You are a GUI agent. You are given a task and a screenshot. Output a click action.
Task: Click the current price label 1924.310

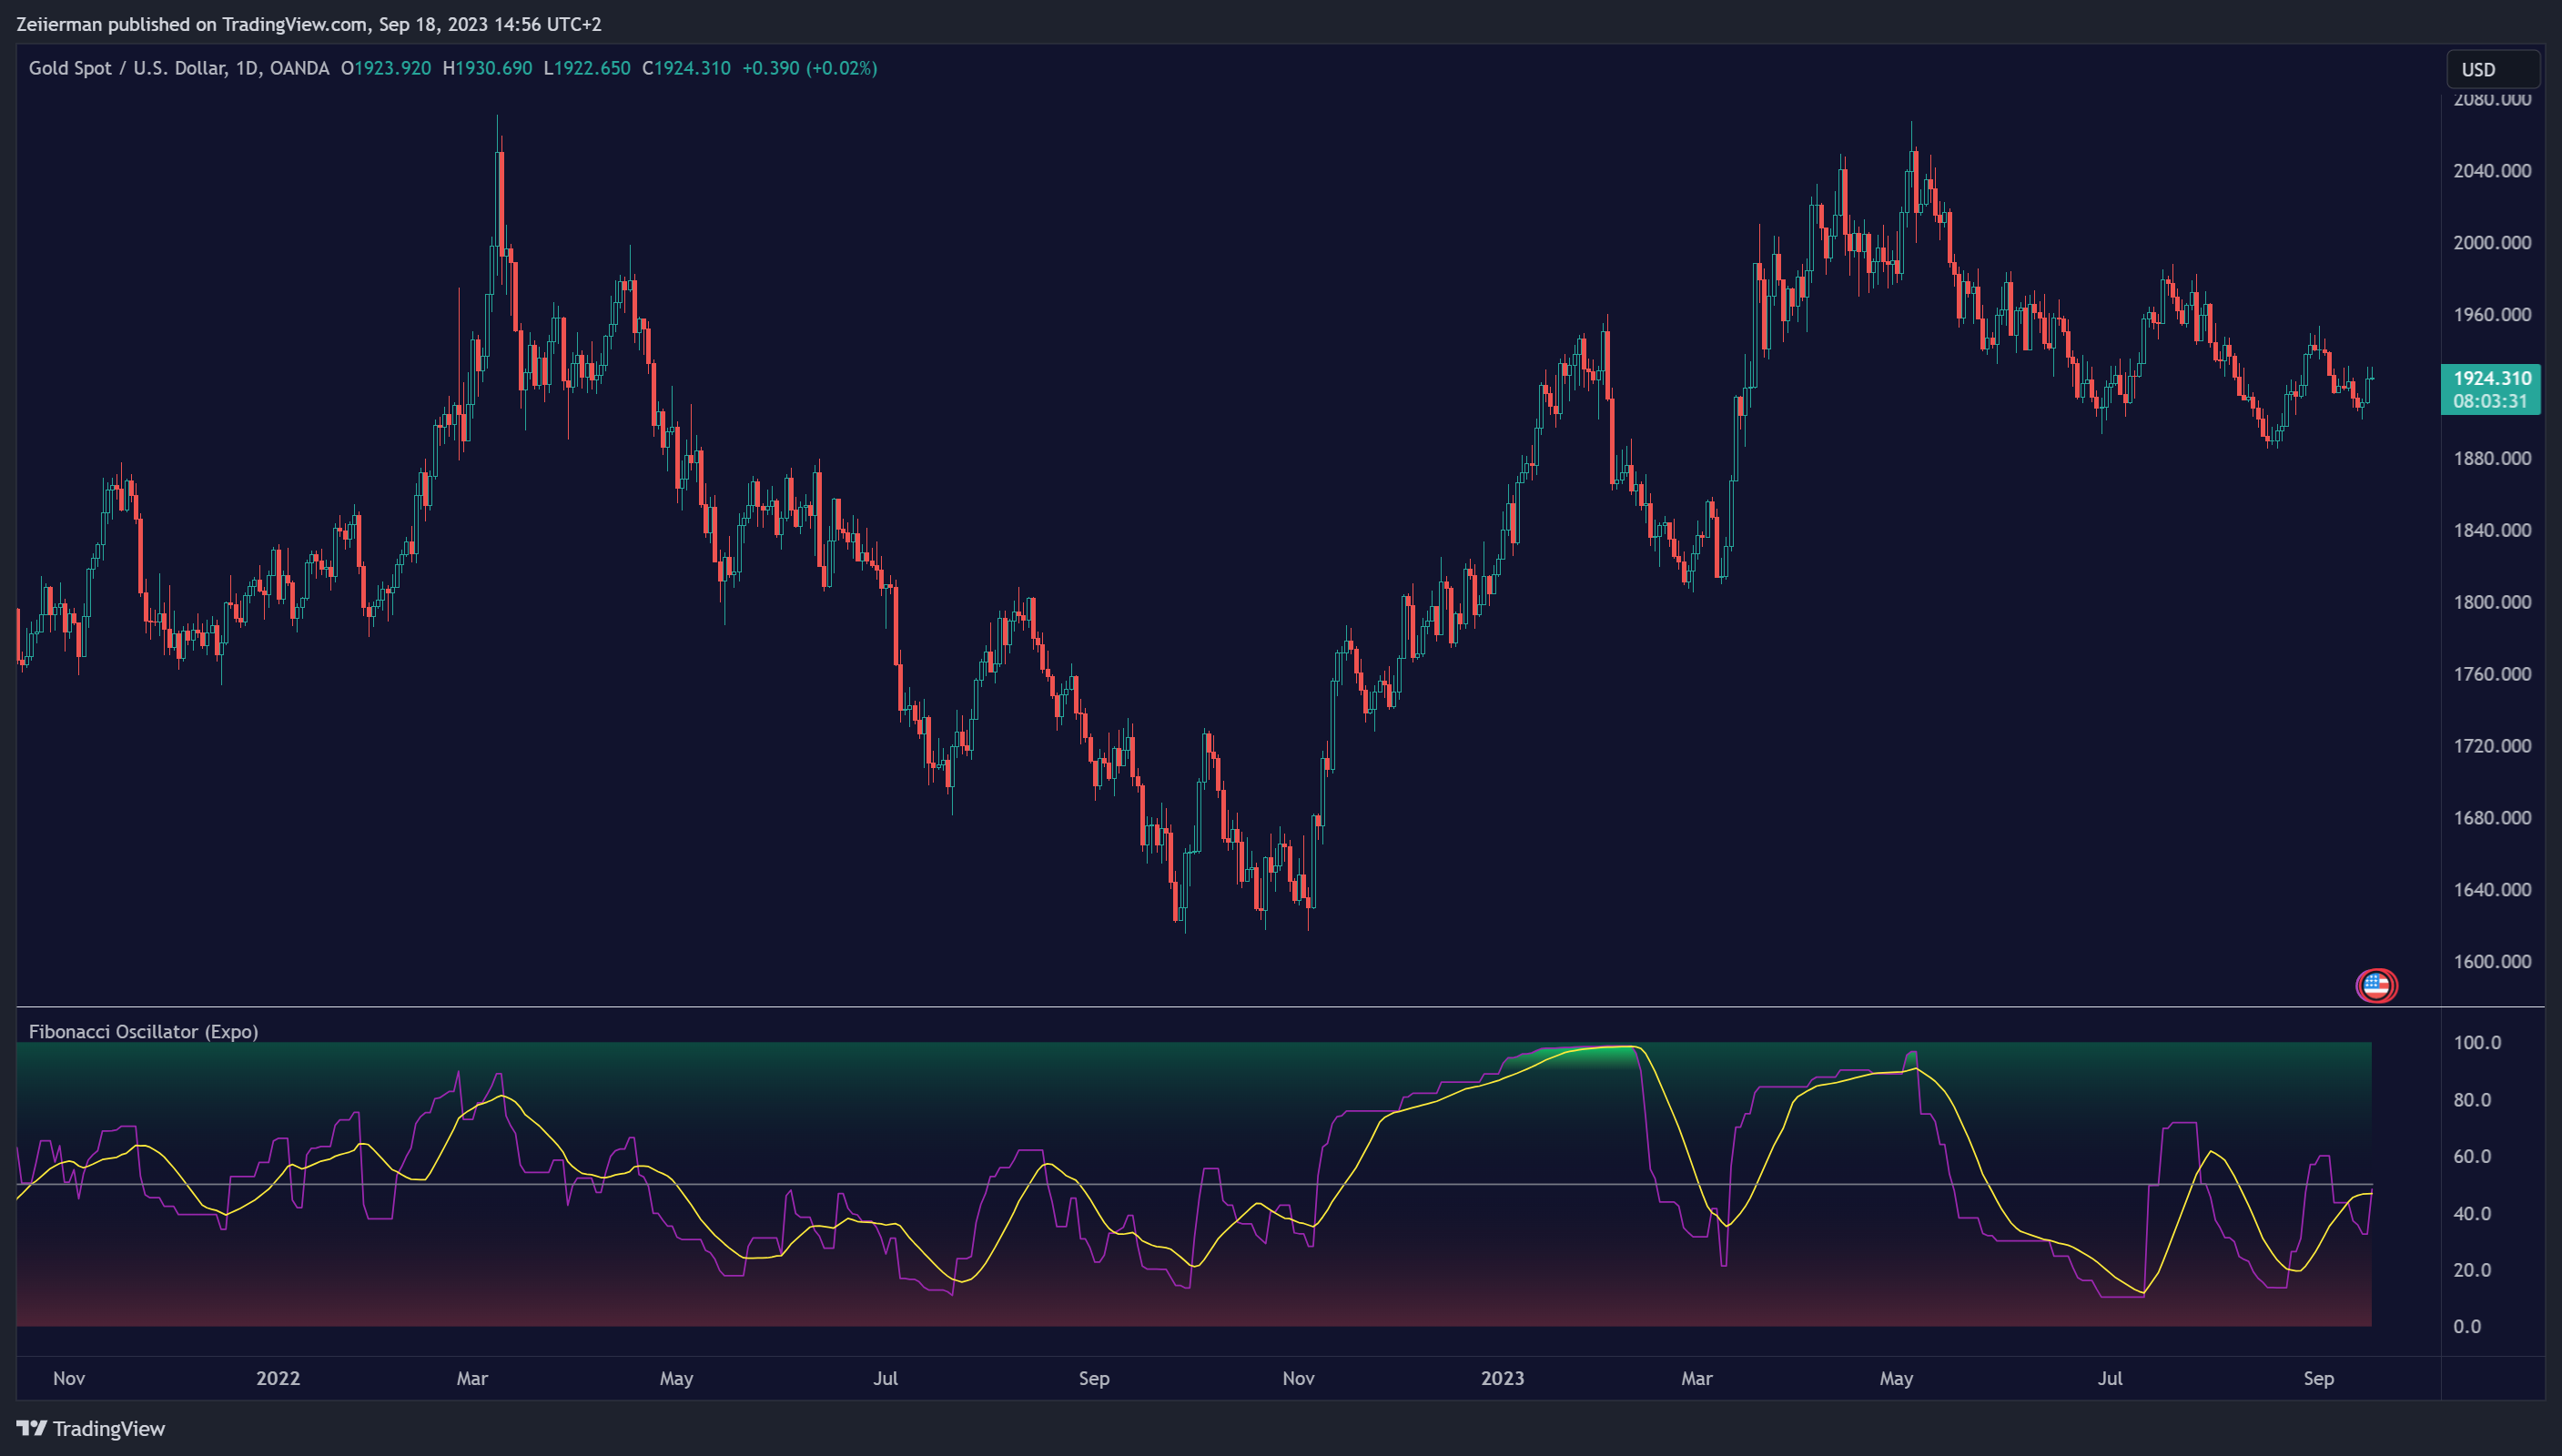(2491, 378)
